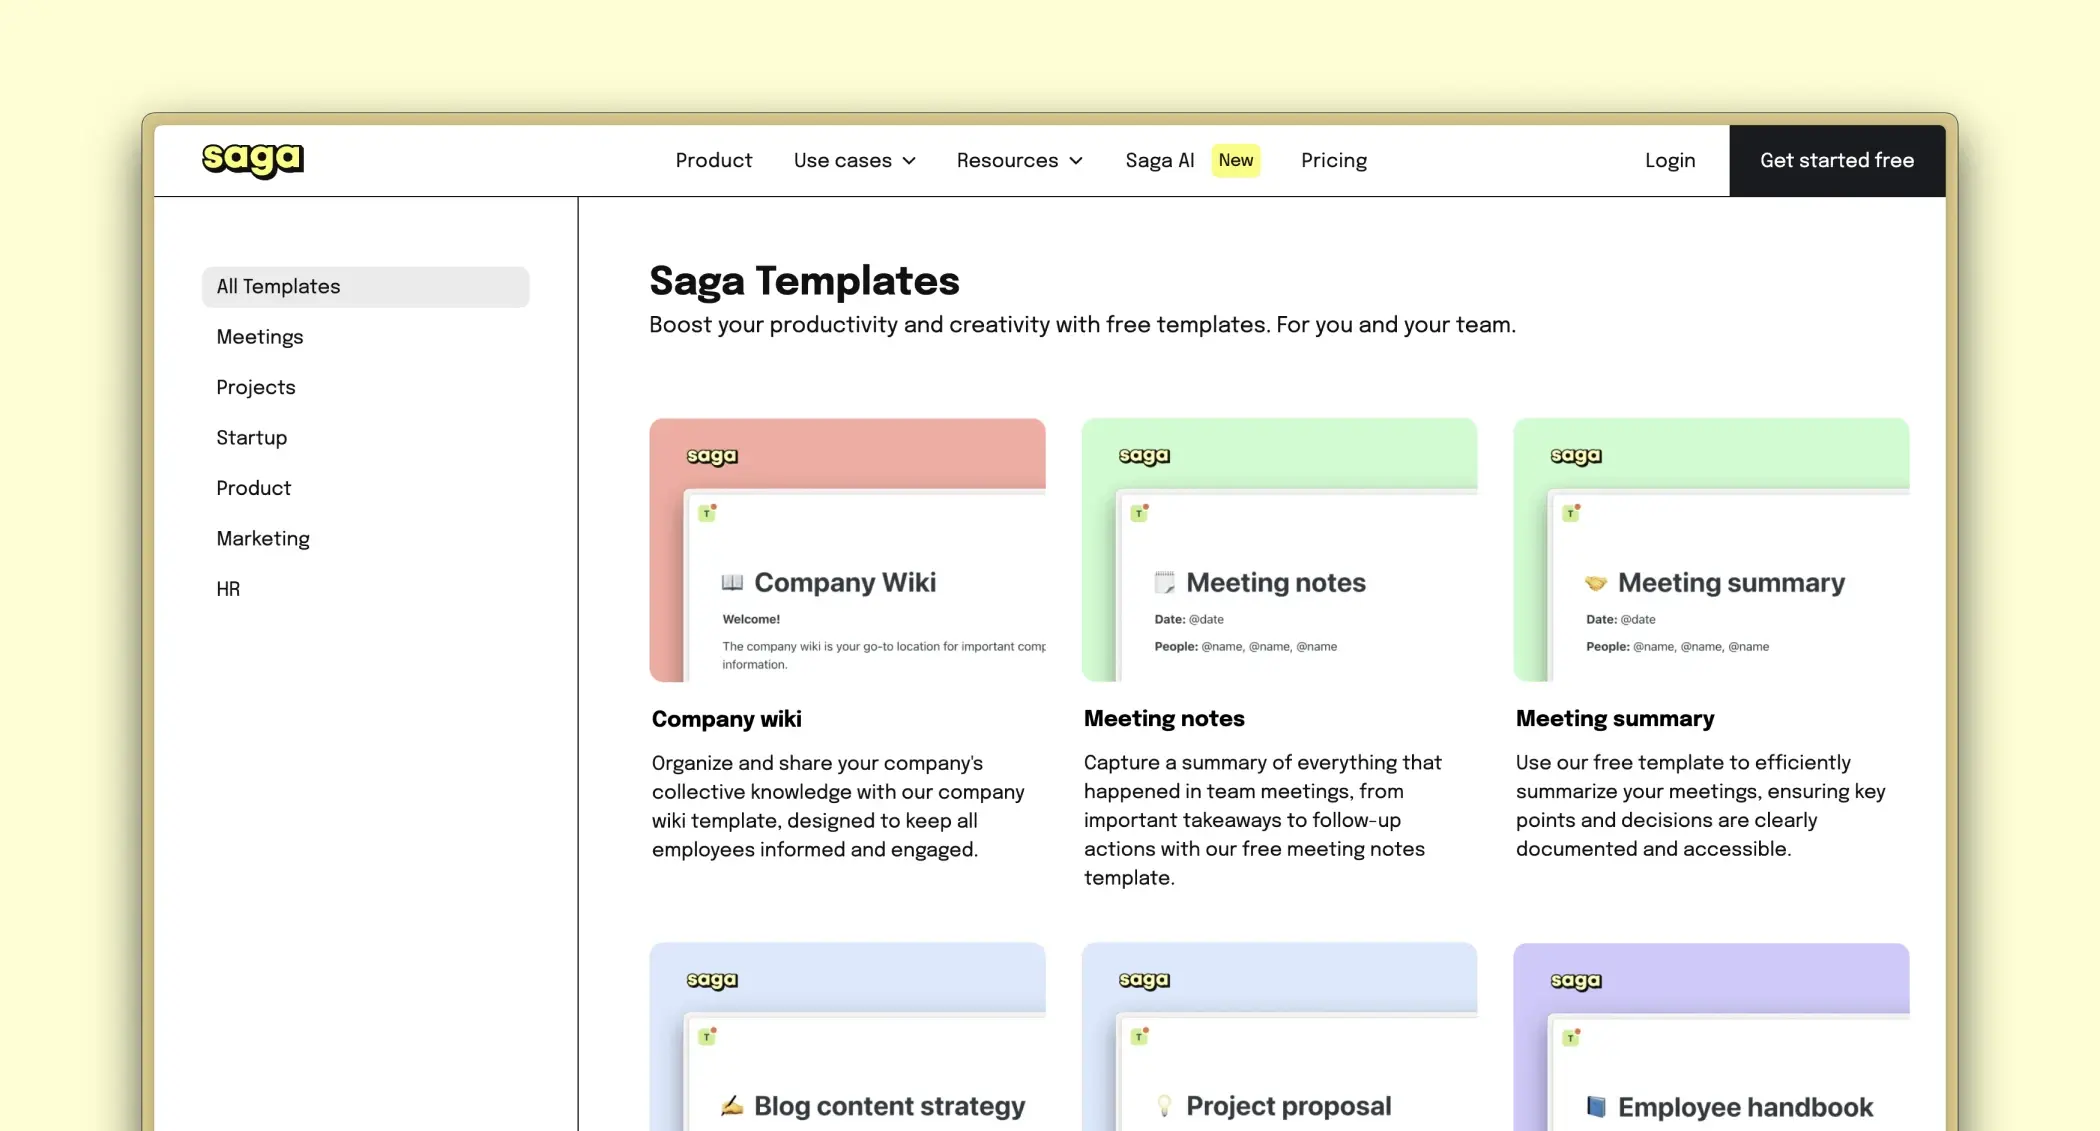This screenshot has height=1131, width=2100.
Task: Select the Meetings category filter
Action: click(259, 337)
